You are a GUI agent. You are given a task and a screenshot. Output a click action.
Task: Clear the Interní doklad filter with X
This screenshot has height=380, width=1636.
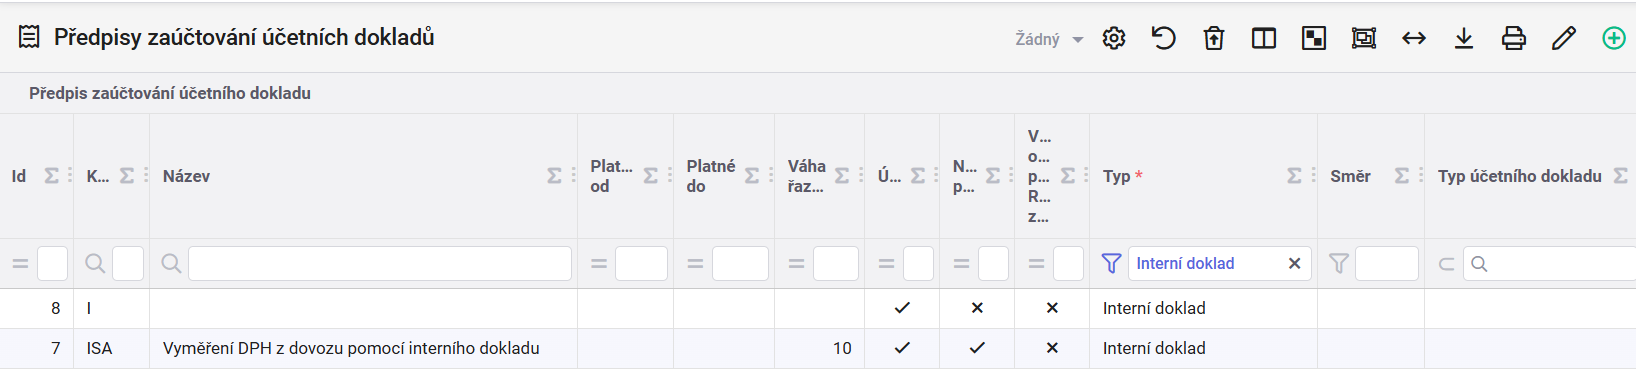(x=1294, y=263)
